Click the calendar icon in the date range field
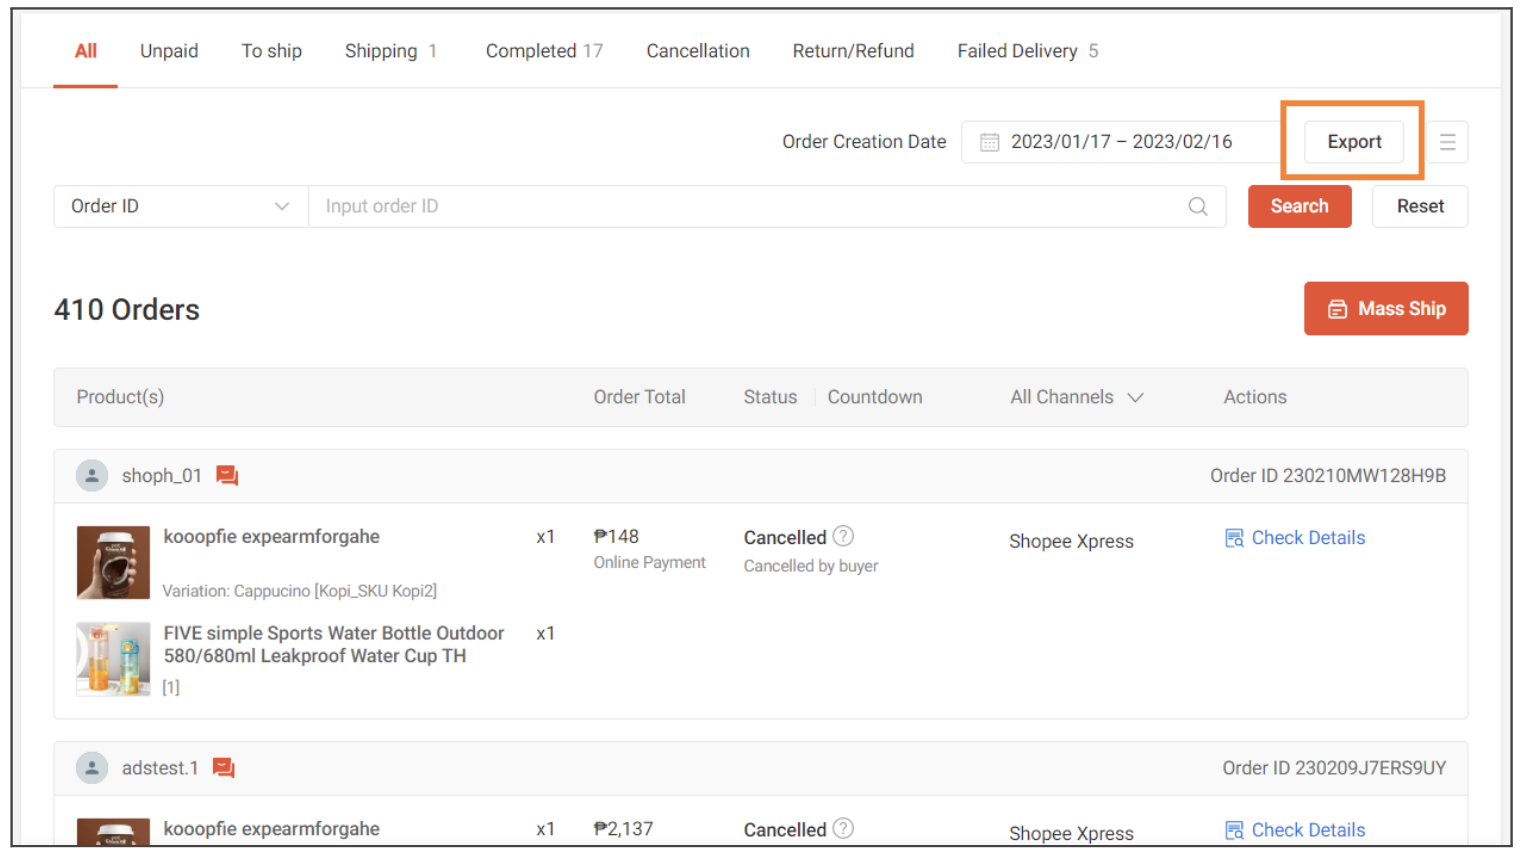Viewport: 1524px width, 860px height. (989, 142)
